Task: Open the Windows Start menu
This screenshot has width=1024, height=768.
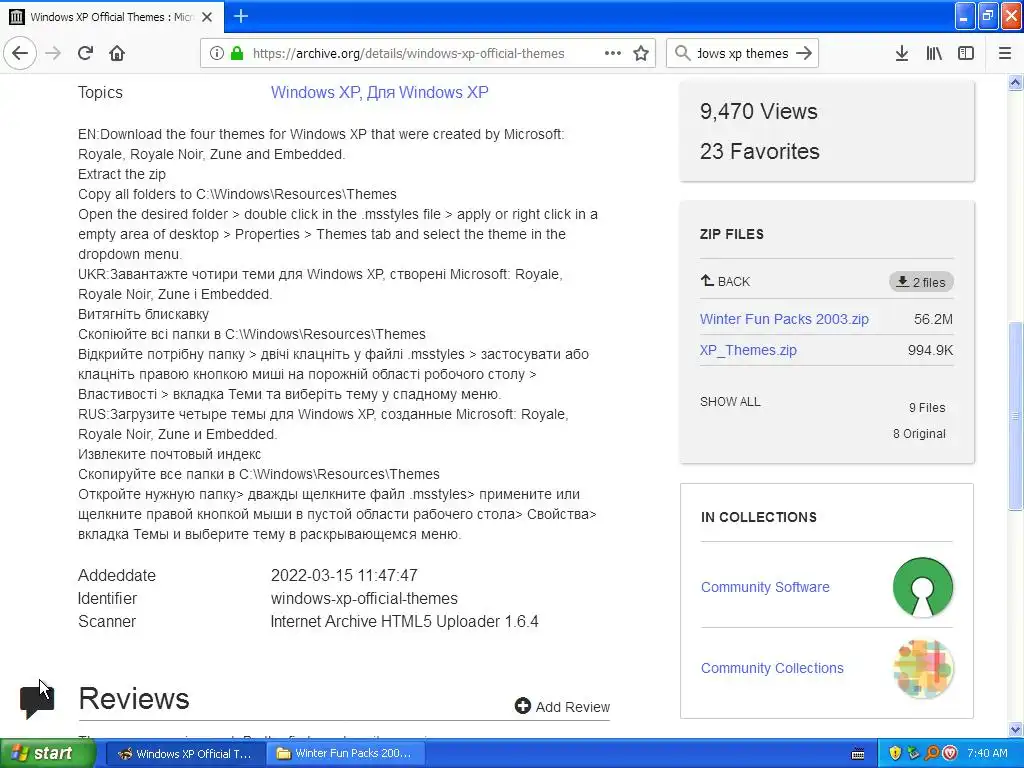Action: [x=48, y=753]
